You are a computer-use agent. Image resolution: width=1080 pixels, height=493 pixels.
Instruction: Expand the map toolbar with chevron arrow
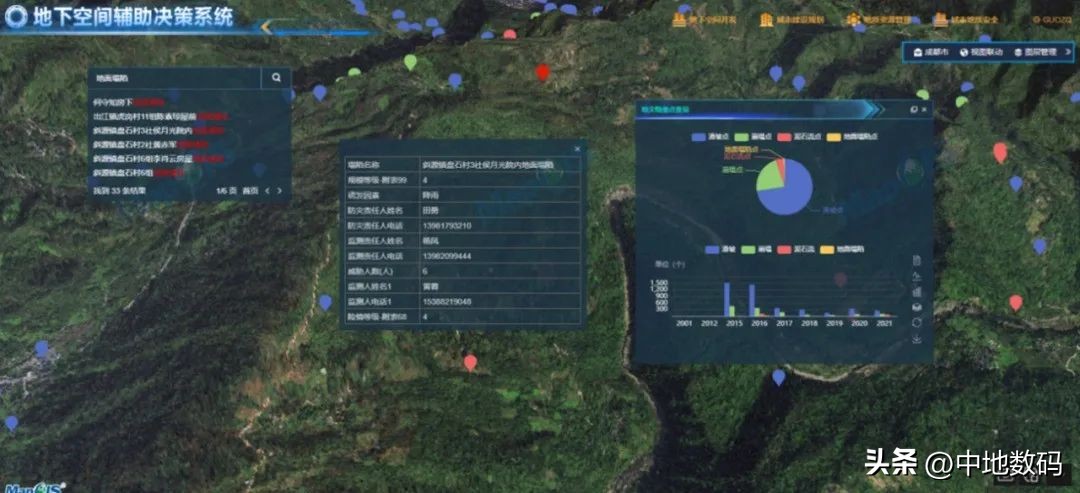(1068, 52)
